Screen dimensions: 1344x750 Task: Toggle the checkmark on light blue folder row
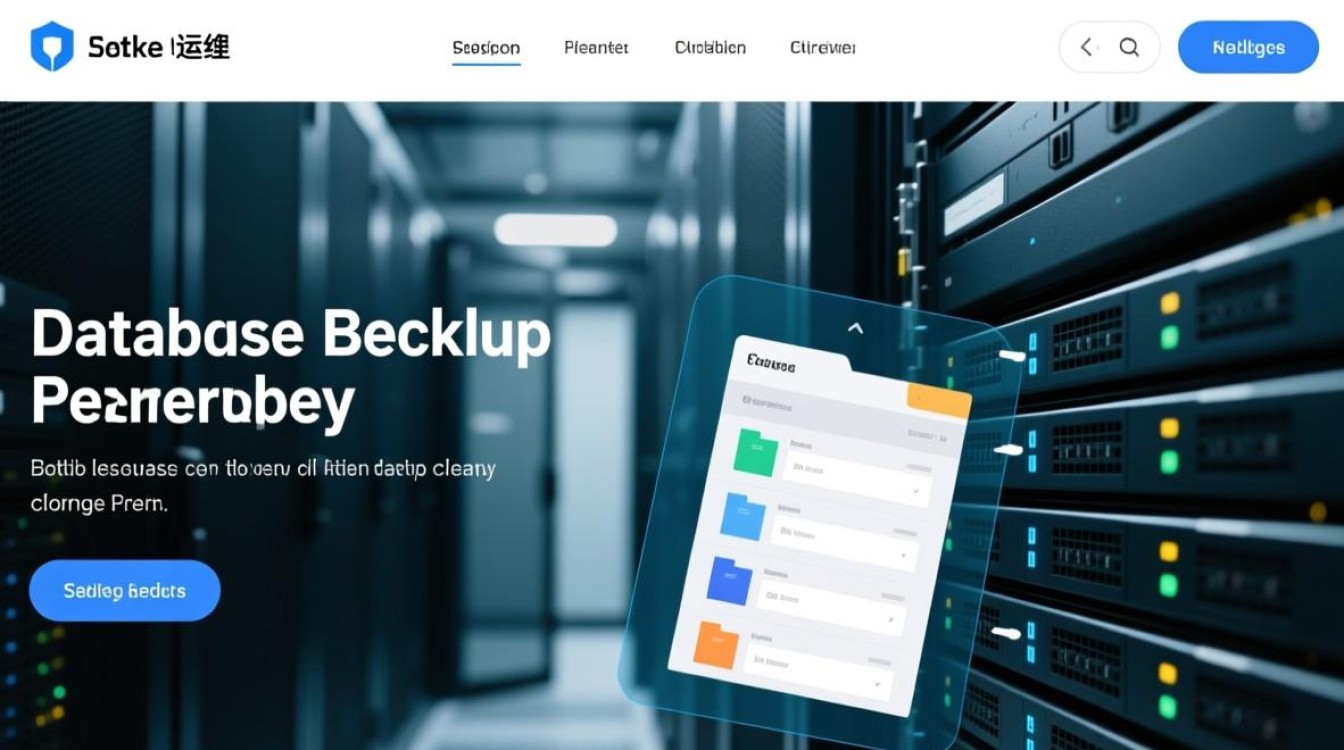[x=904, y=555]
